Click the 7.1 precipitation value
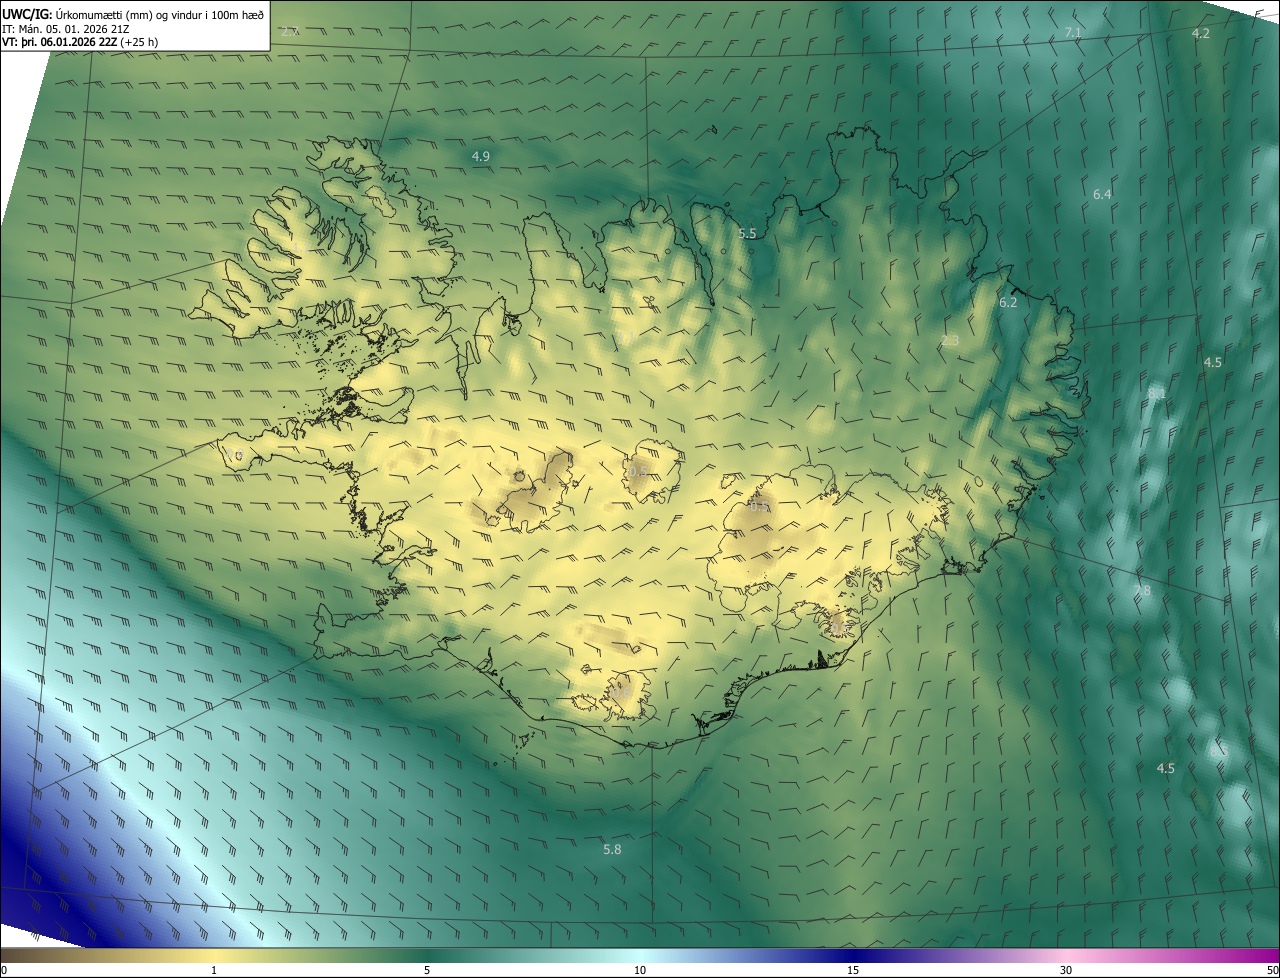The image size is (1280, 978). (1073, 33)
